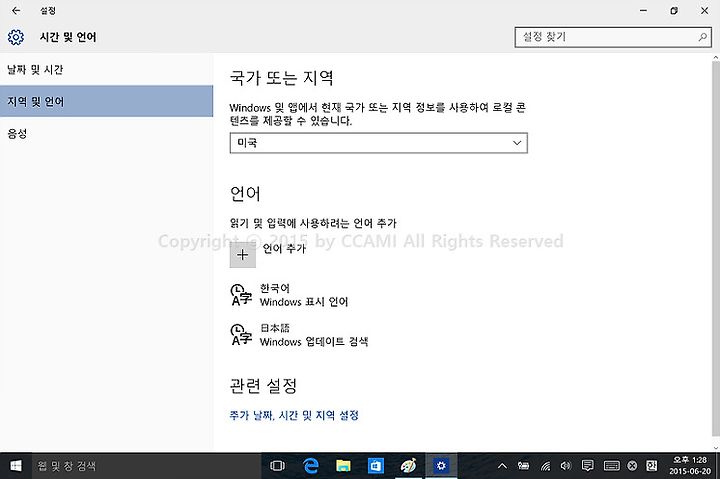
Task: Expand the 미국 country dropdown
Action: click(378, 143)
